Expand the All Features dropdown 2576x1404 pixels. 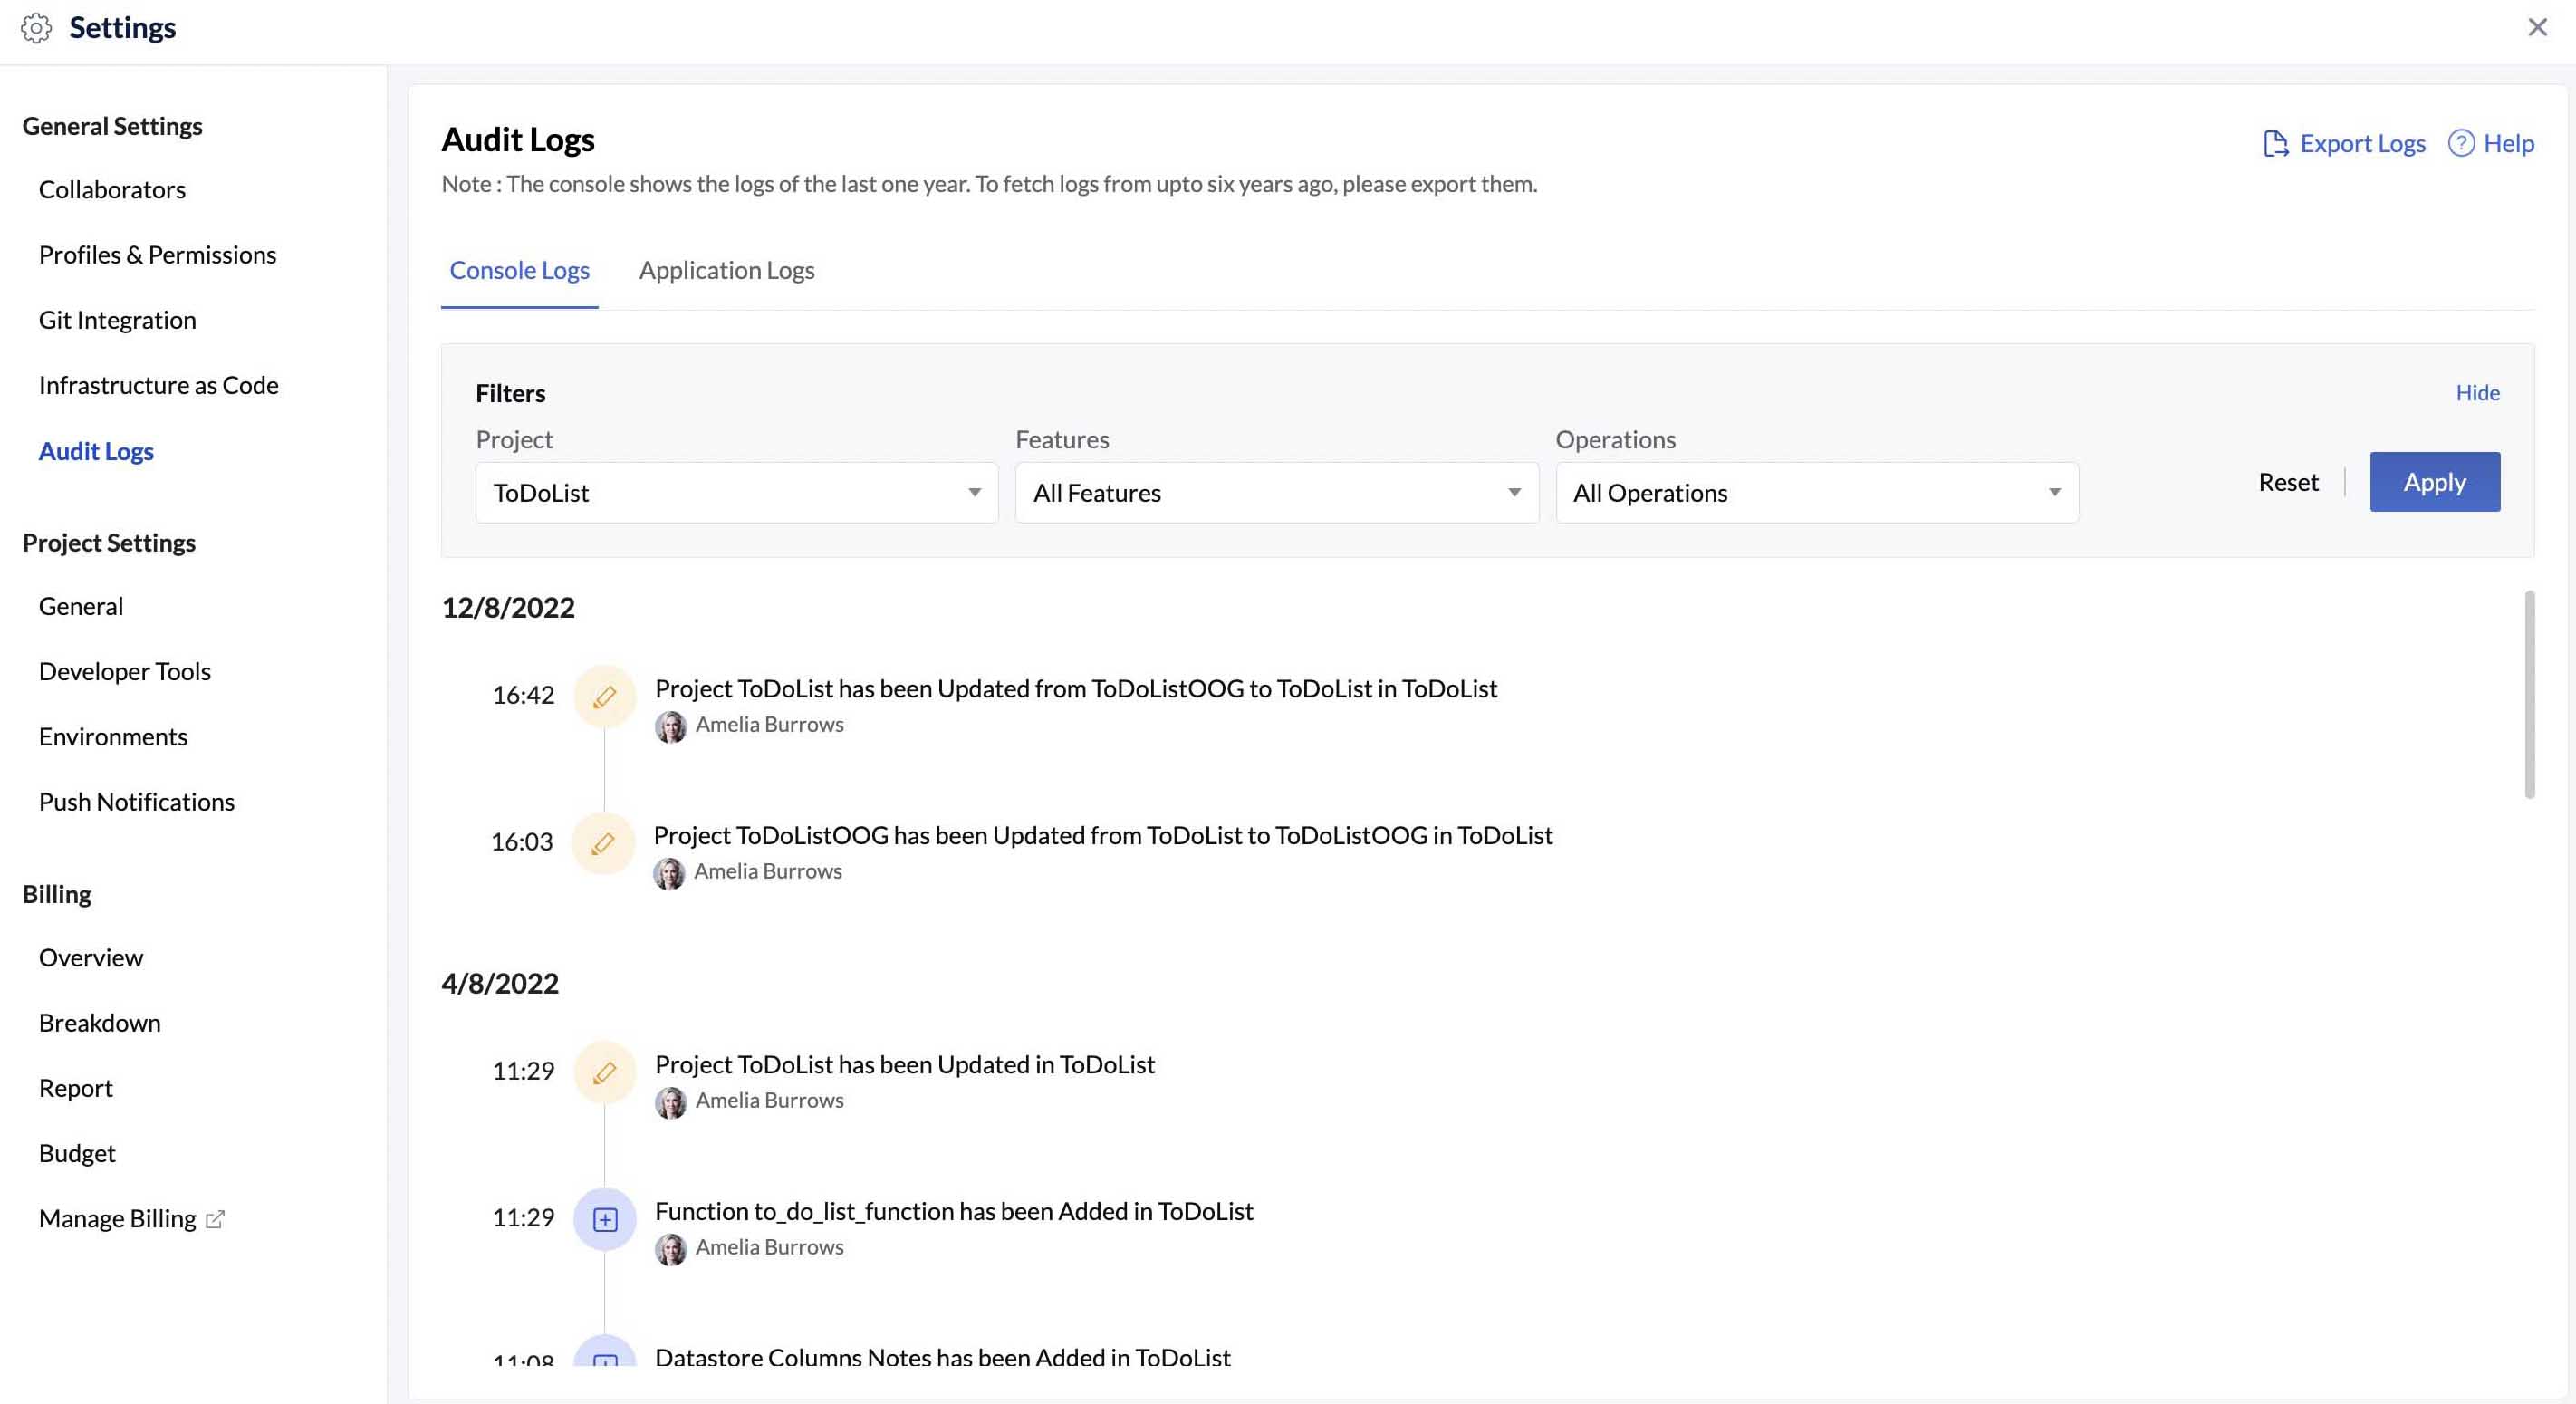coord(1276,492)
